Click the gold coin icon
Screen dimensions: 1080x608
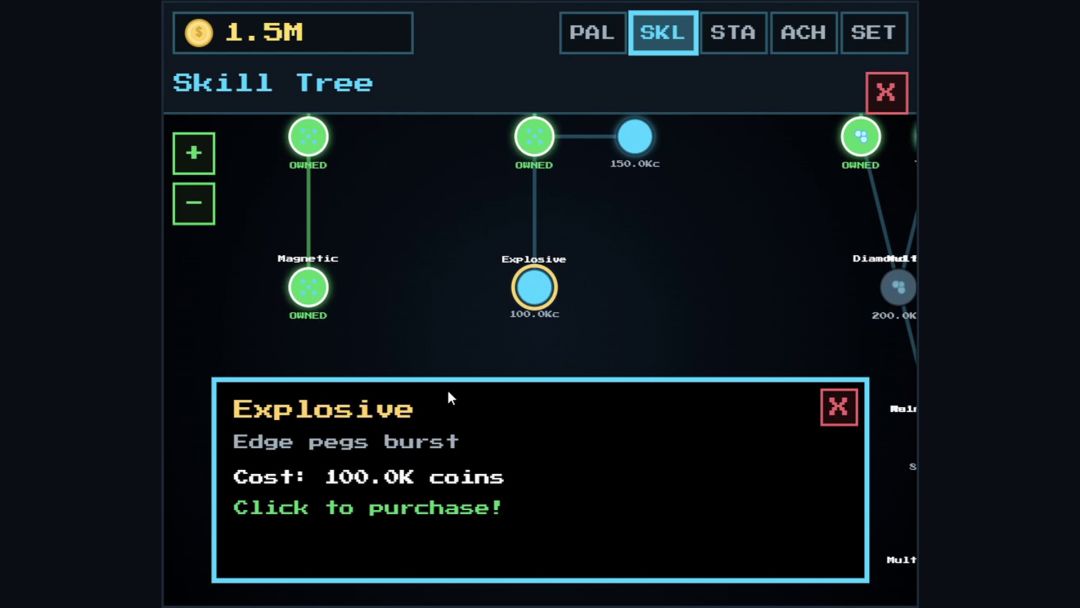[199, 32]
